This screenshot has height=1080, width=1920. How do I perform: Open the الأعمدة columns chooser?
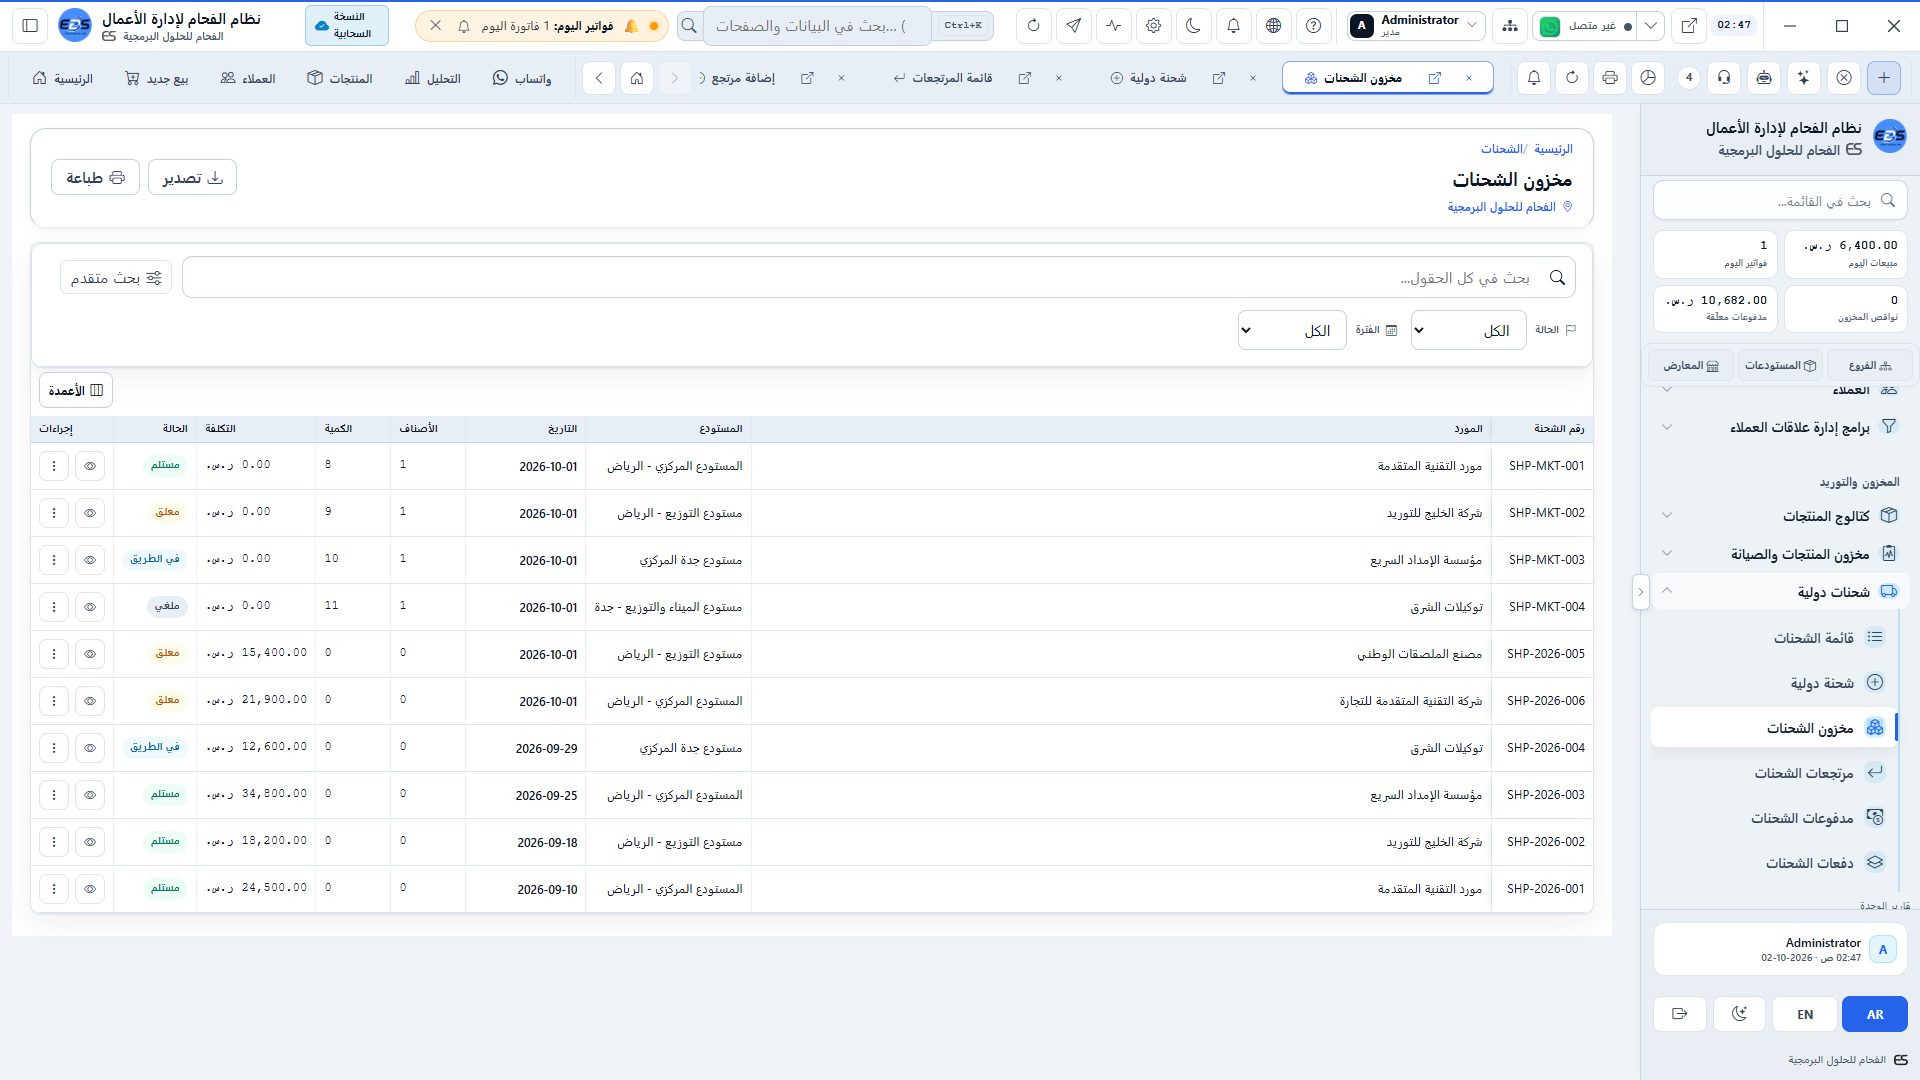point(76,390)
